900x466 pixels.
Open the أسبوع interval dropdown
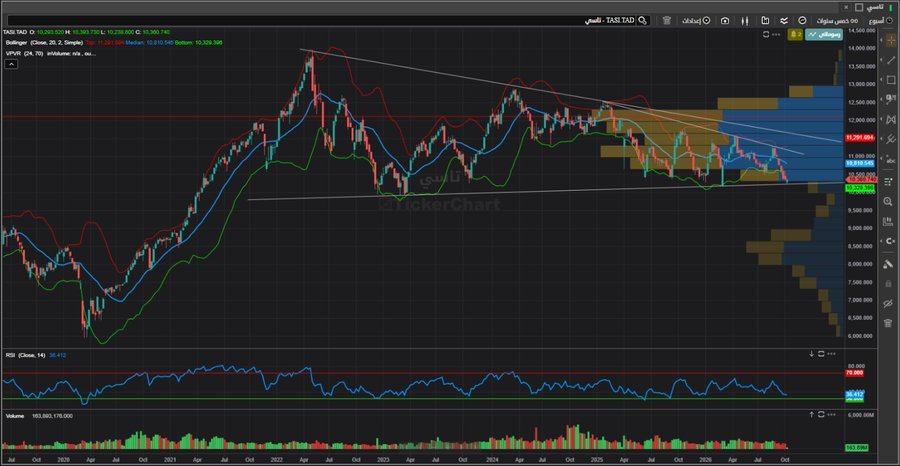point(881,21)
